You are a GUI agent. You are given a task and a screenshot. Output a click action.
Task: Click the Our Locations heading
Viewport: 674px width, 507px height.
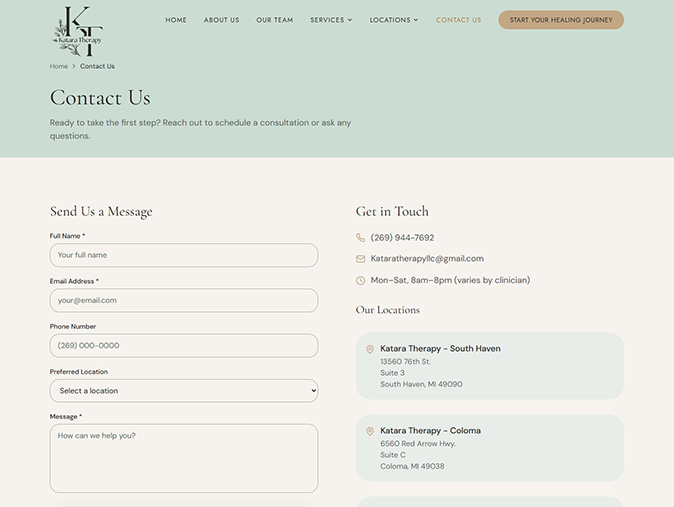pyautogui.click(x=388, y=310)
